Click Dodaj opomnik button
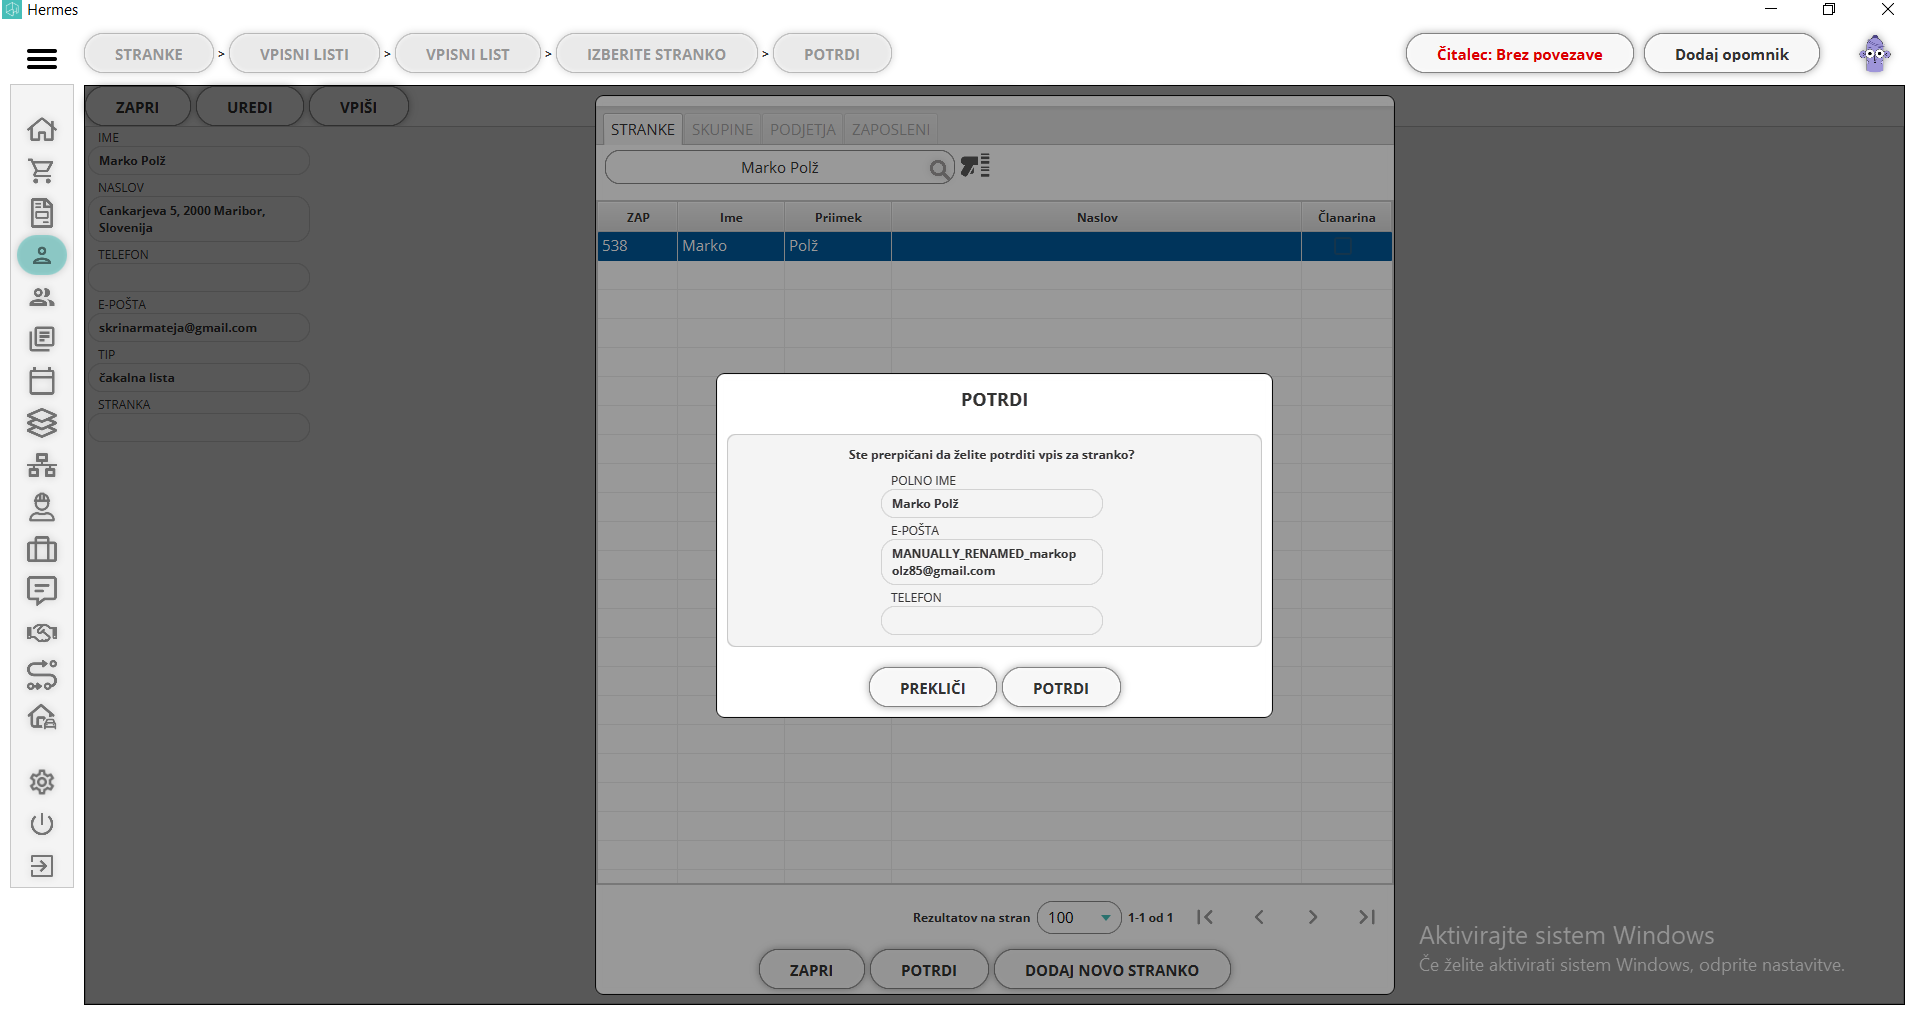Image resolution: width=1920 pixels, height=1020 pixels. click(x=1731, y=54)
